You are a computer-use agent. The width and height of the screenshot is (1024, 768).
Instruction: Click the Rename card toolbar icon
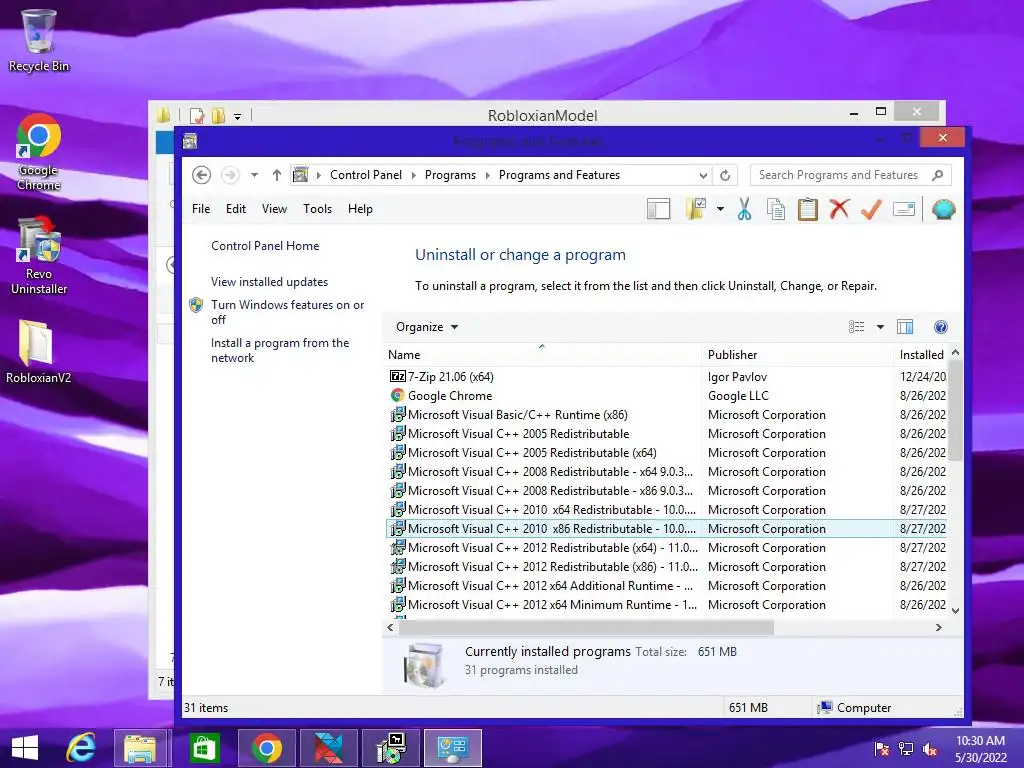click(x=904, y=209)
